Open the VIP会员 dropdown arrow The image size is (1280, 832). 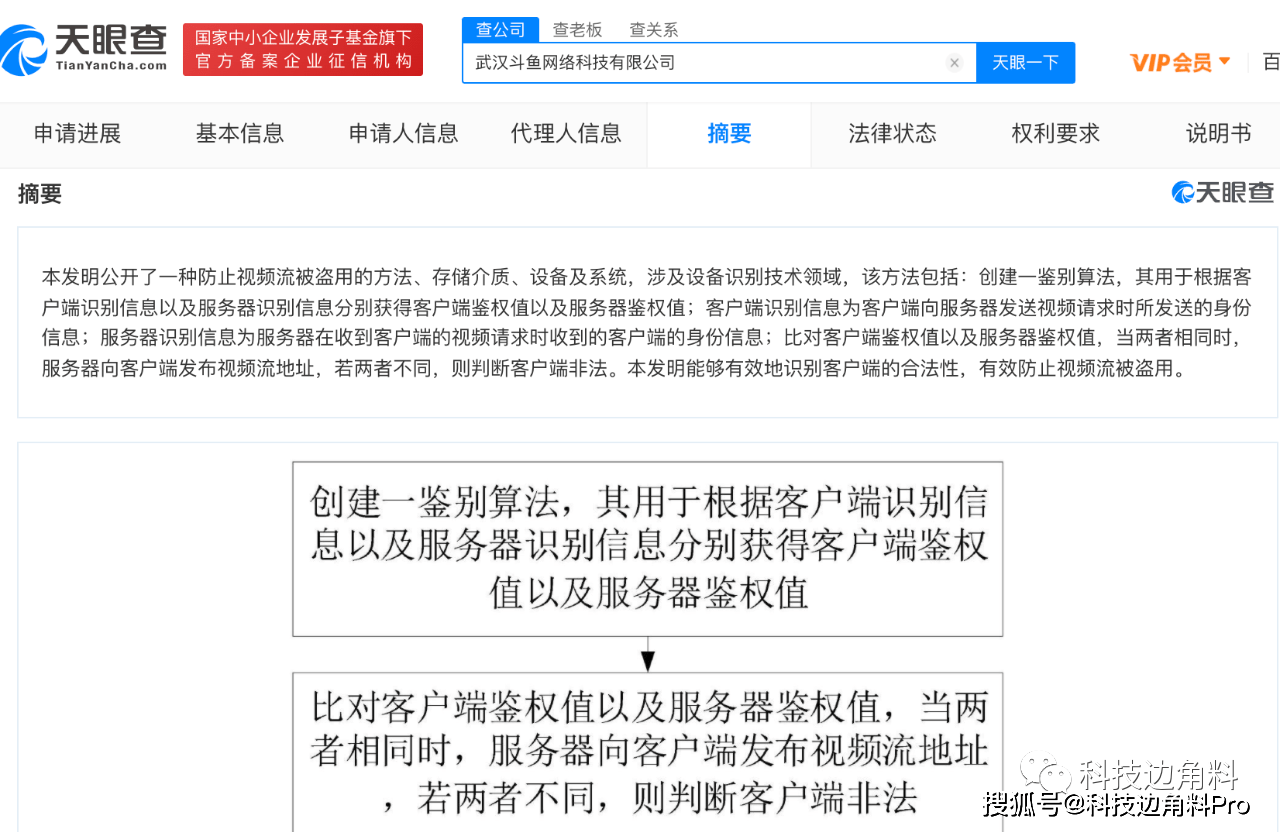point(1225,62)
